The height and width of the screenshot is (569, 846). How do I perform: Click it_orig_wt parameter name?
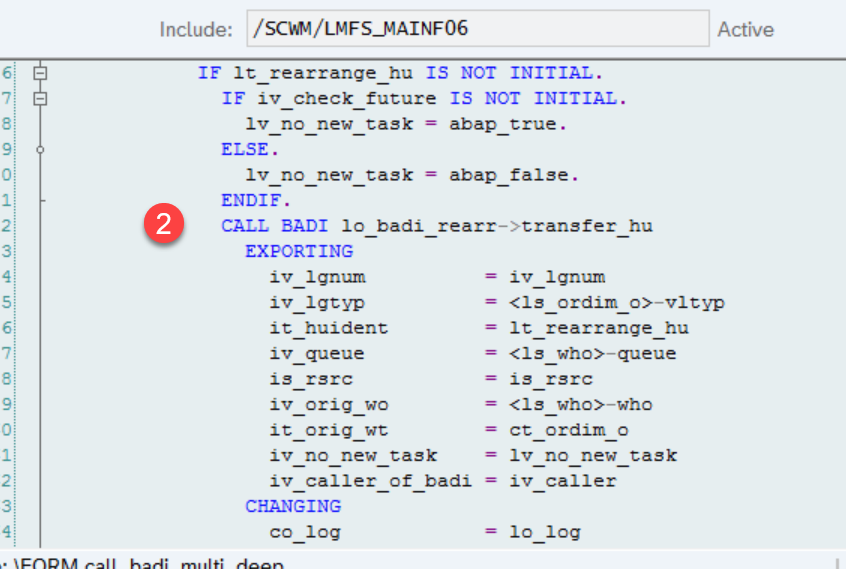coord(329,430)
